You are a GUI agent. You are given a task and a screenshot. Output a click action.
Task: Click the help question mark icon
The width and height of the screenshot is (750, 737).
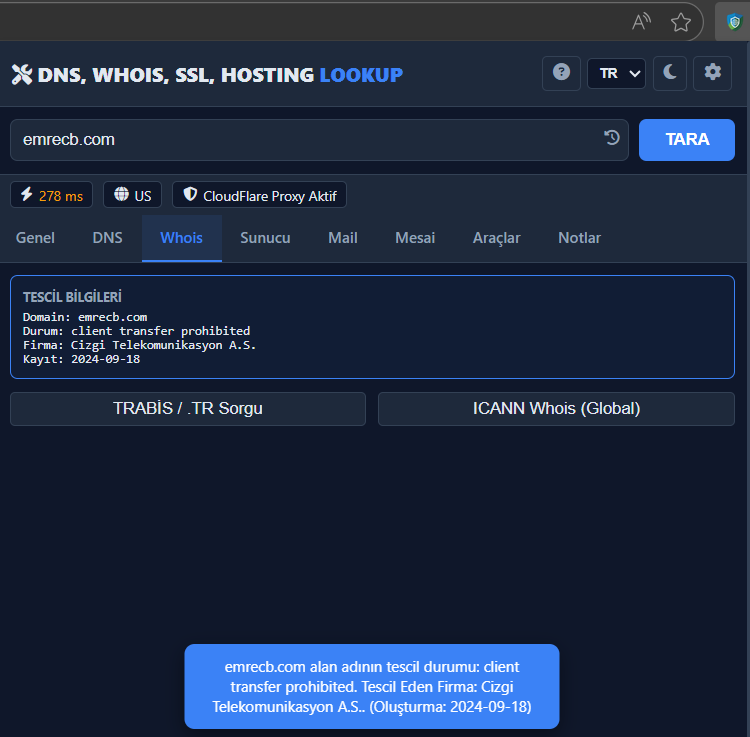561,73
